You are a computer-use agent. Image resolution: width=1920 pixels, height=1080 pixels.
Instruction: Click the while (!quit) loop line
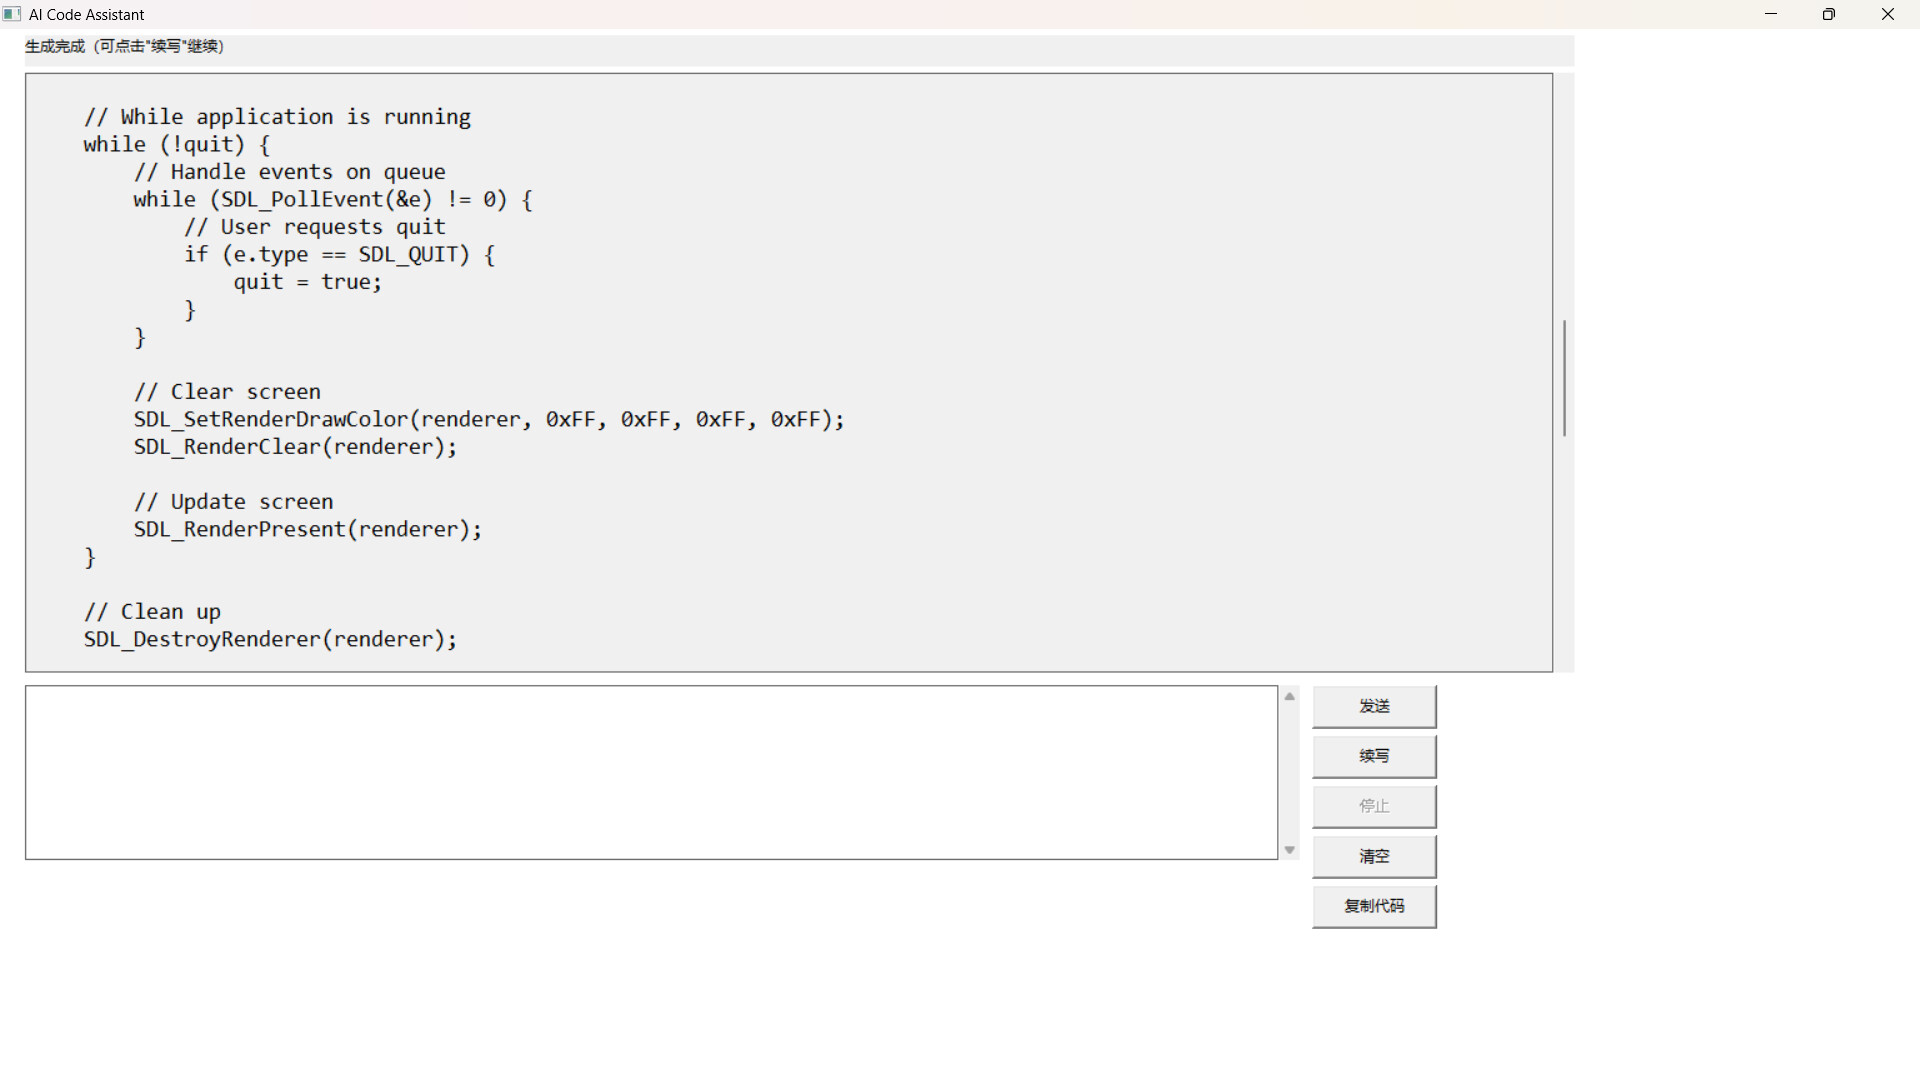point(175,144)
